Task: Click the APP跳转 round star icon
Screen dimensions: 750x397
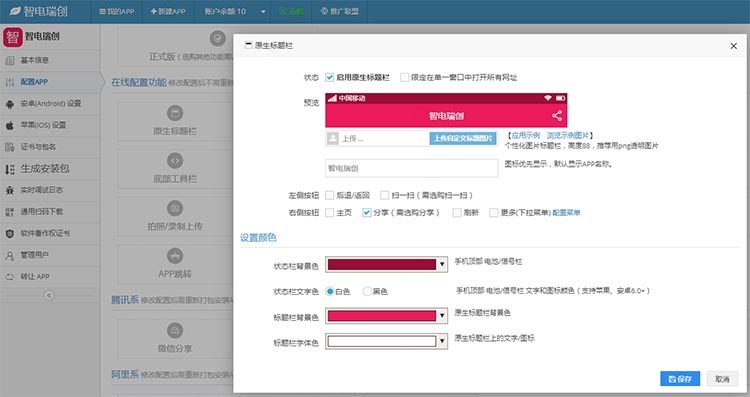Action: point(175,255)
